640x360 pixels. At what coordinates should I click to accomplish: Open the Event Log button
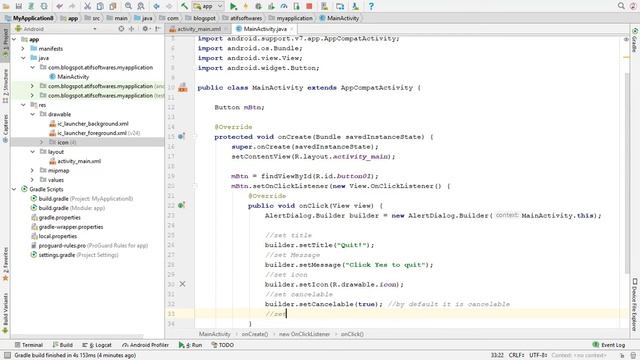(609, 345)
